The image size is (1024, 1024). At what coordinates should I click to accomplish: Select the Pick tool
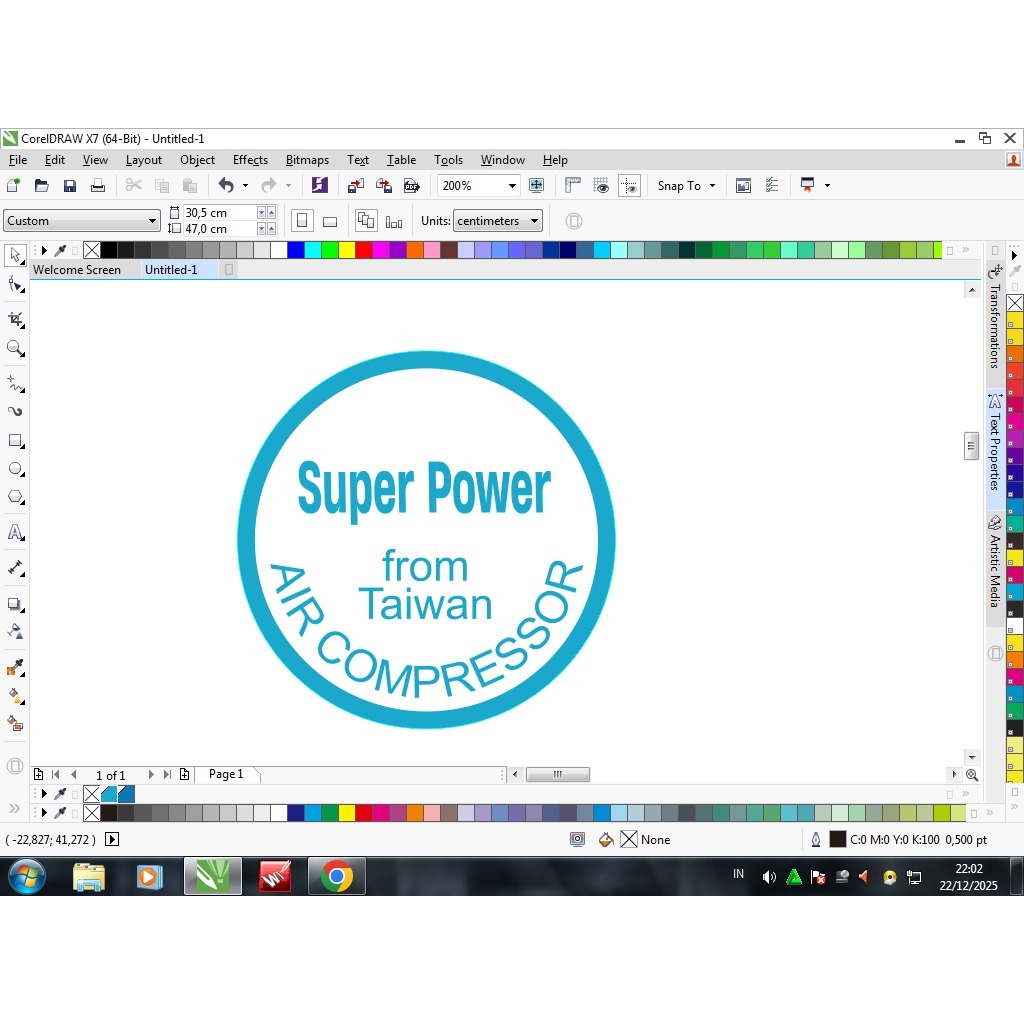[15, 256]
